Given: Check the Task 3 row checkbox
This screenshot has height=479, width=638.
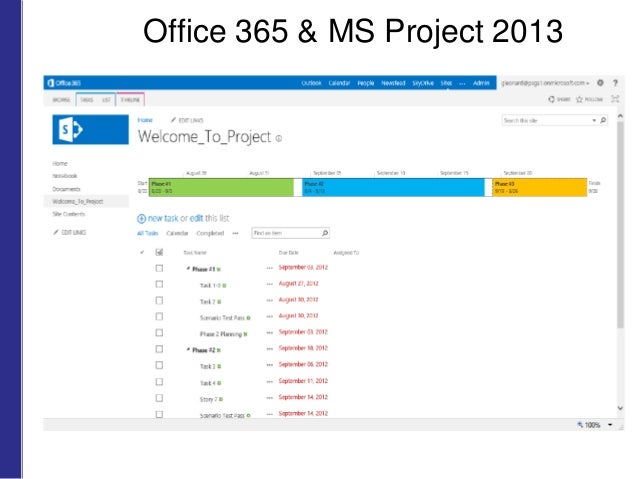Looking at the screenshot, I should point(159,365).
